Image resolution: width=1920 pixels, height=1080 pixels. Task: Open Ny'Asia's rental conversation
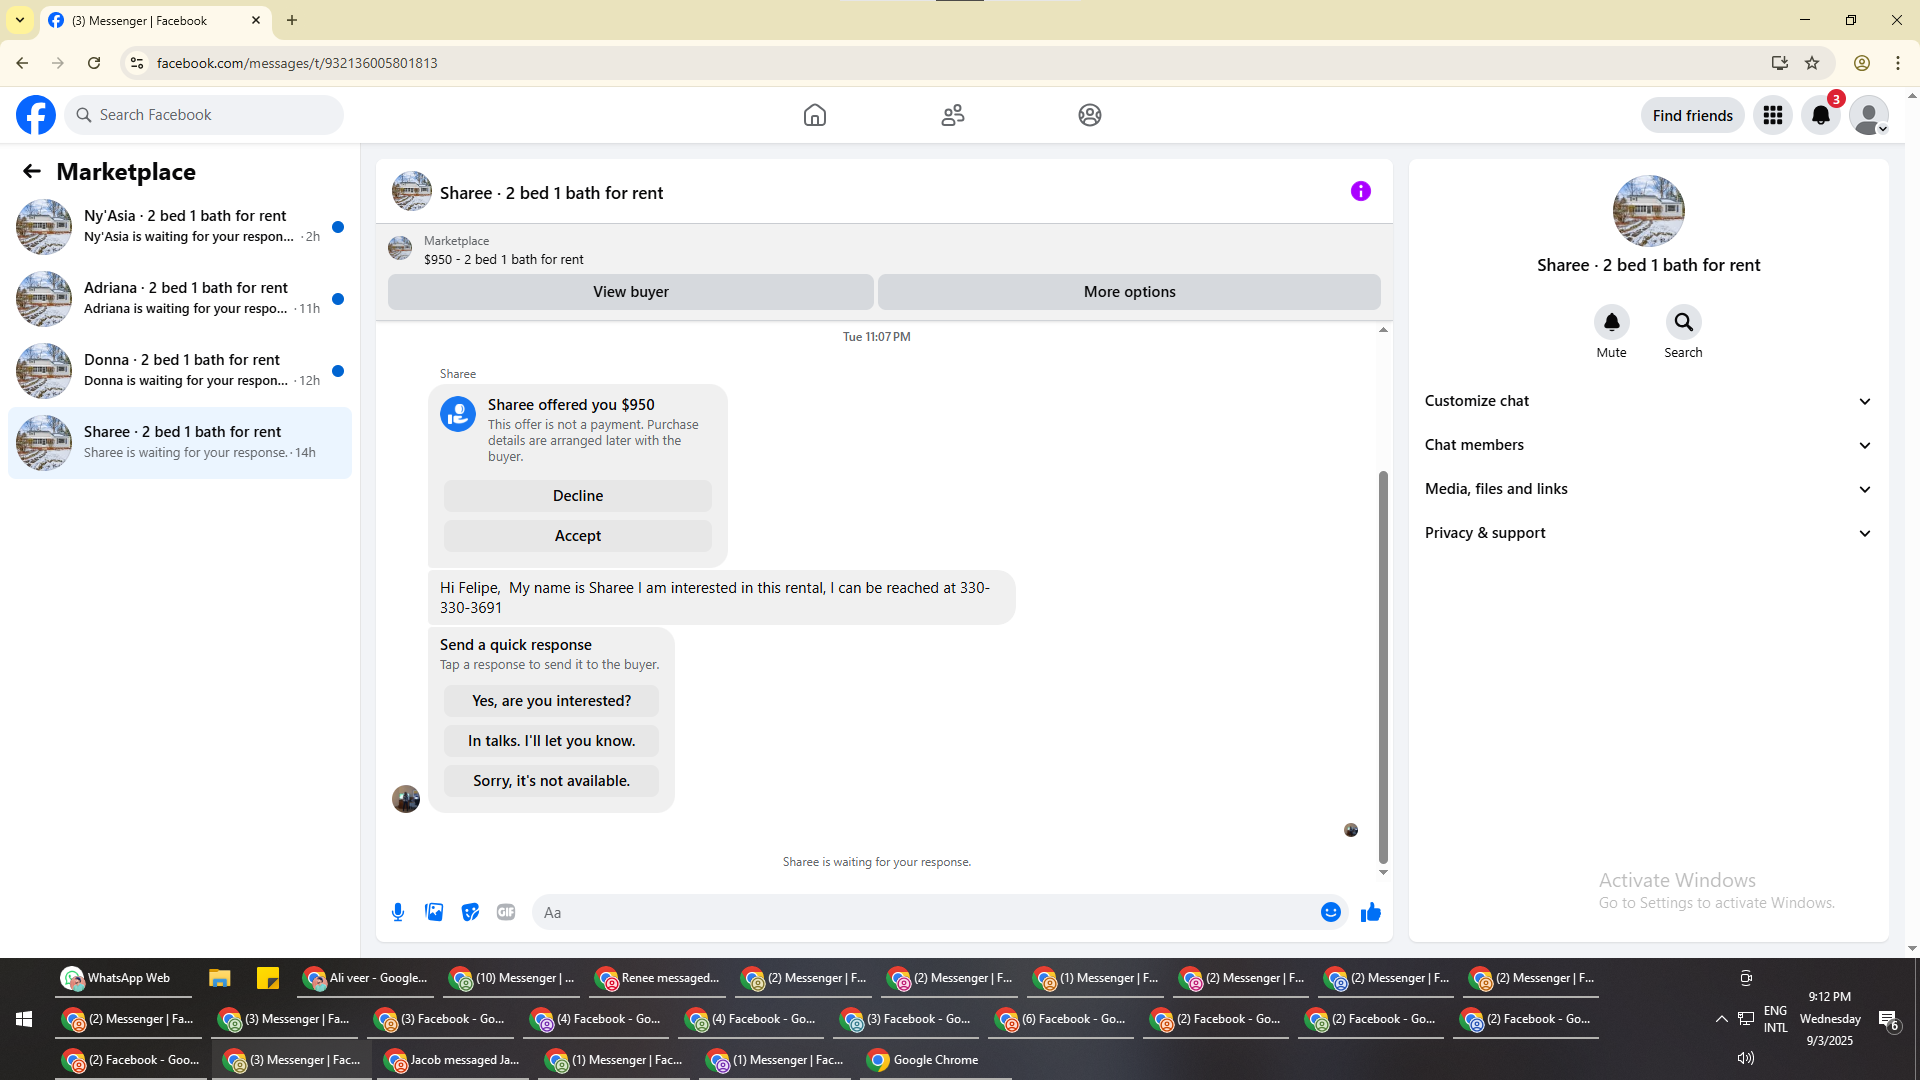click(x=180, y=227)
